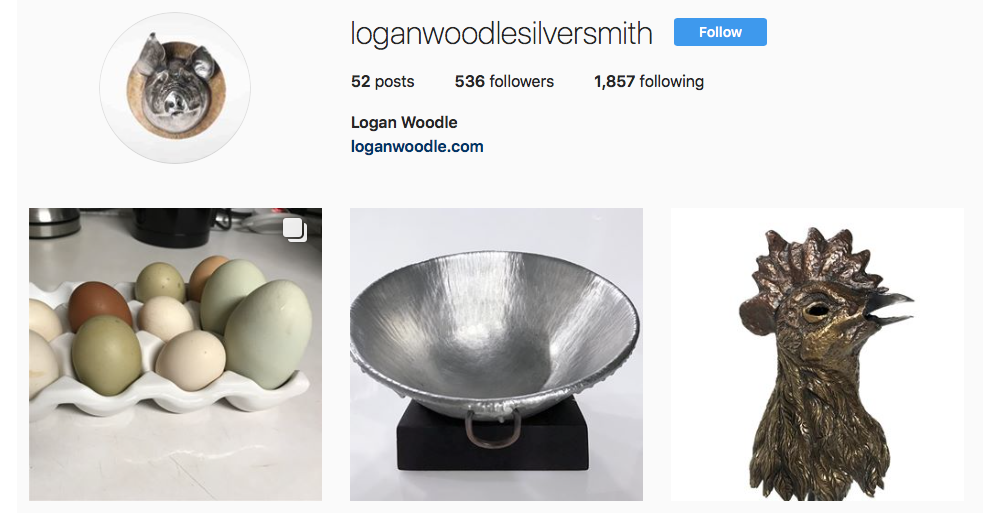1000x513 pixels.
Task: Click the silver pig profile picture
Action: coord(175,88)
